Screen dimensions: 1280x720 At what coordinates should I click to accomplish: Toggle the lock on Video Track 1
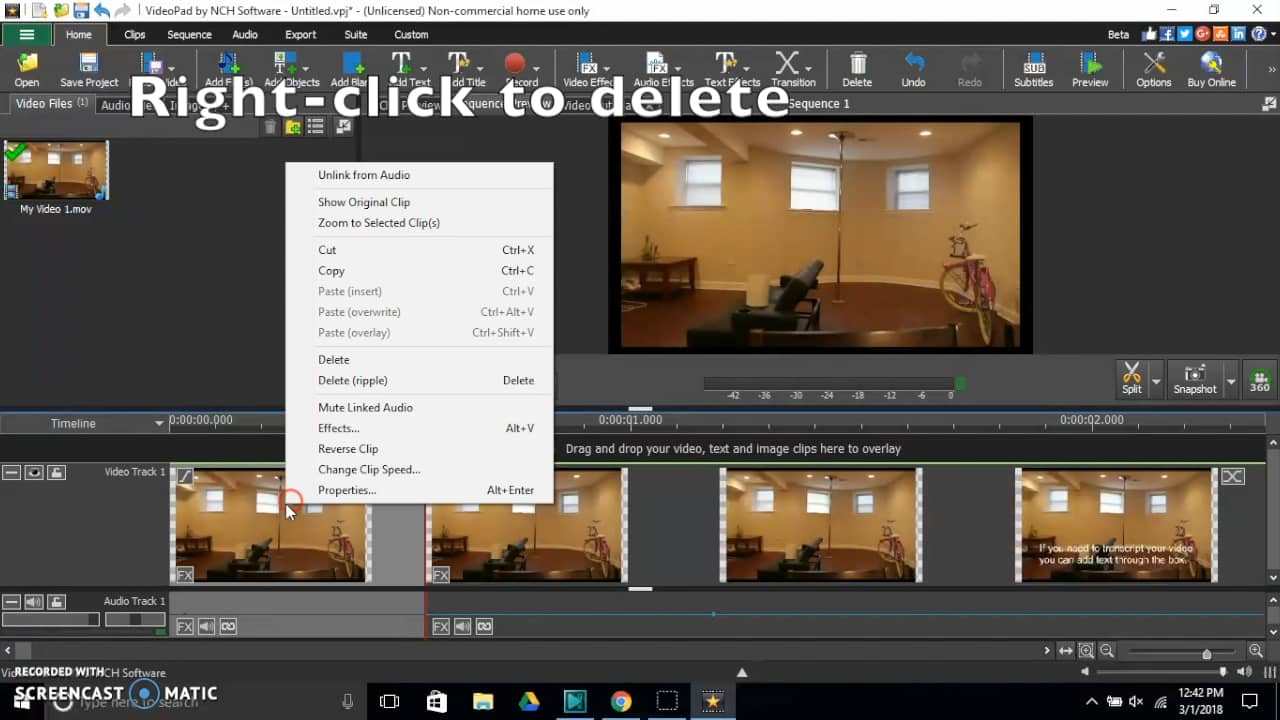(x=57, y=472)
